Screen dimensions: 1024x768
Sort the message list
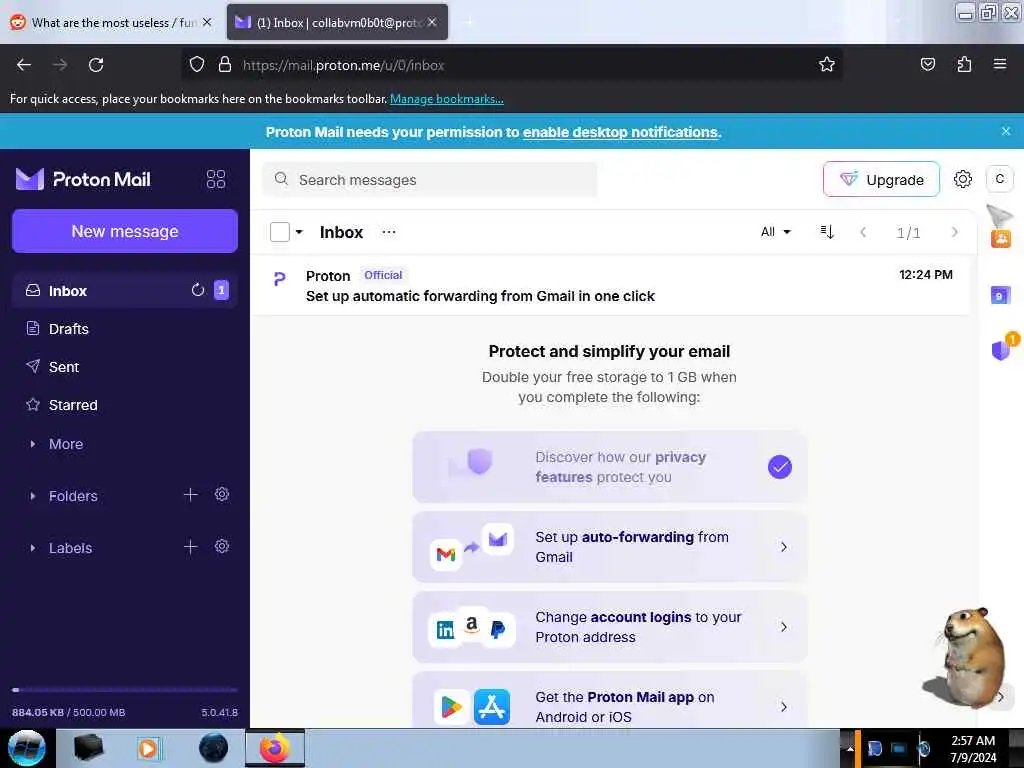click(827, 232)
